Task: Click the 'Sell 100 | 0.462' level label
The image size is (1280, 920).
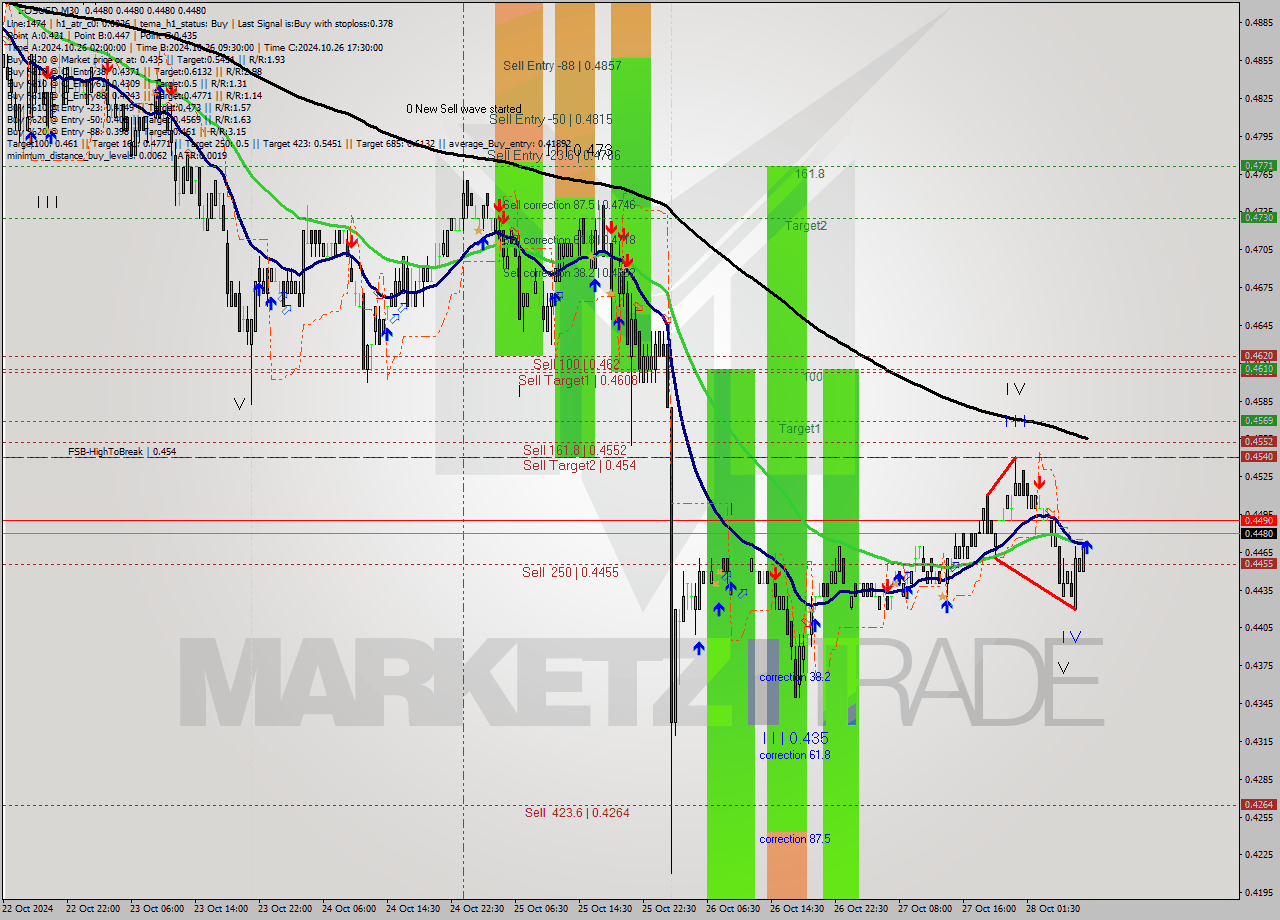Action: tap(577, 365)
